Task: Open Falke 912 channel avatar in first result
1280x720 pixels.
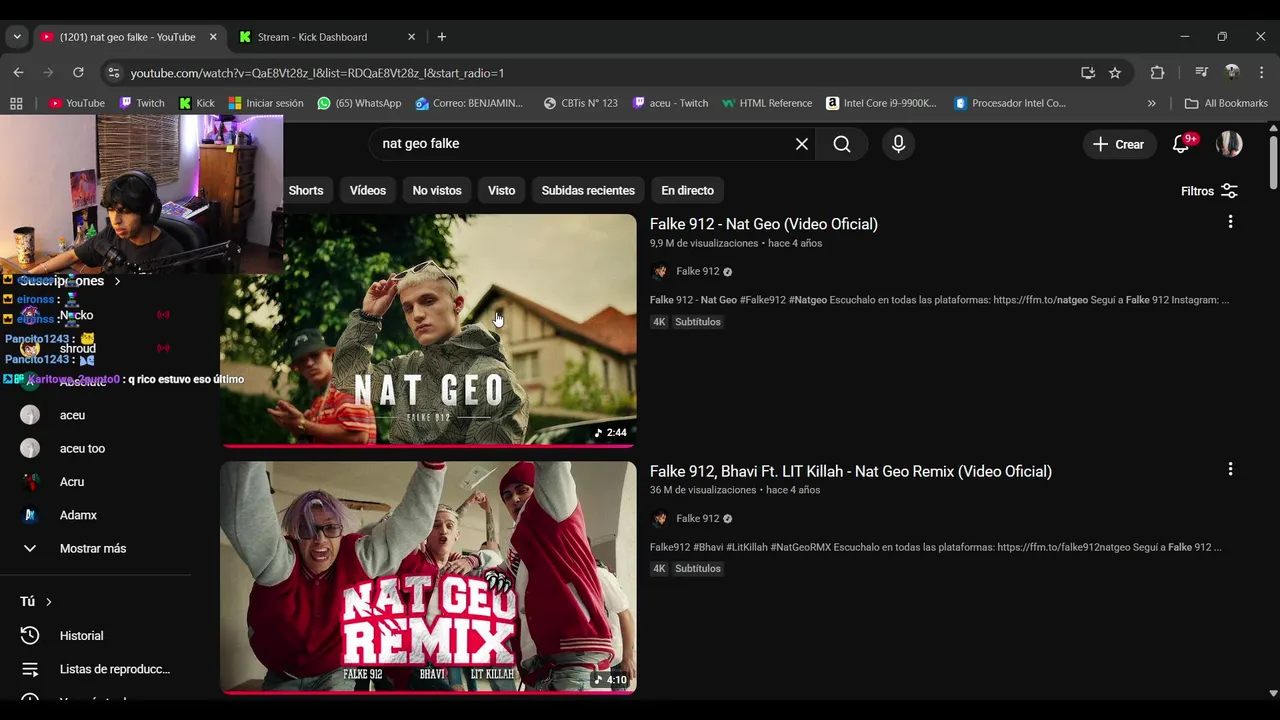Action: pyautogui.click(x=659, y=272)
